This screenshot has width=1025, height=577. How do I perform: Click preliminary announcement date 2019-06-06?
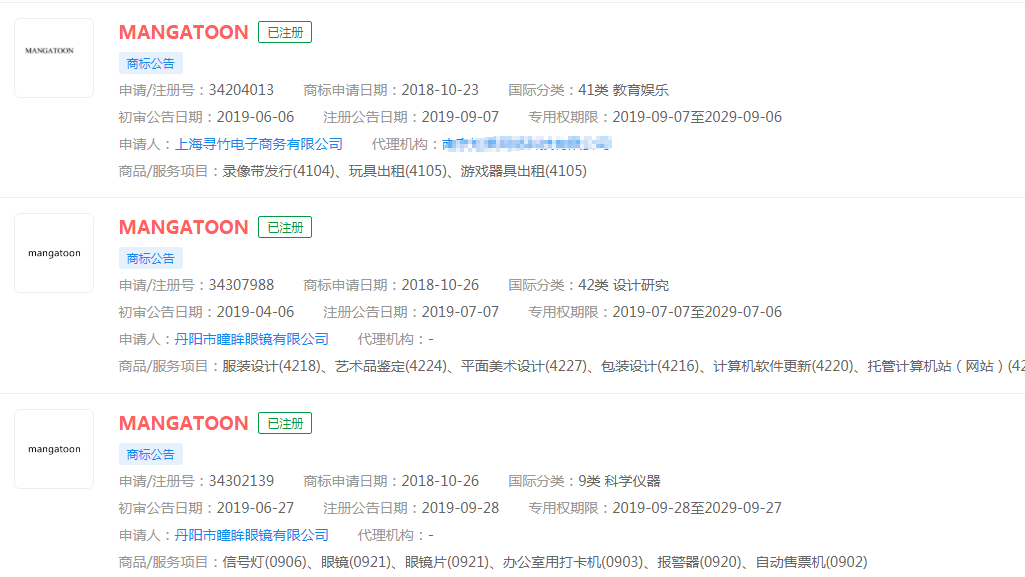tap(256, 117)
